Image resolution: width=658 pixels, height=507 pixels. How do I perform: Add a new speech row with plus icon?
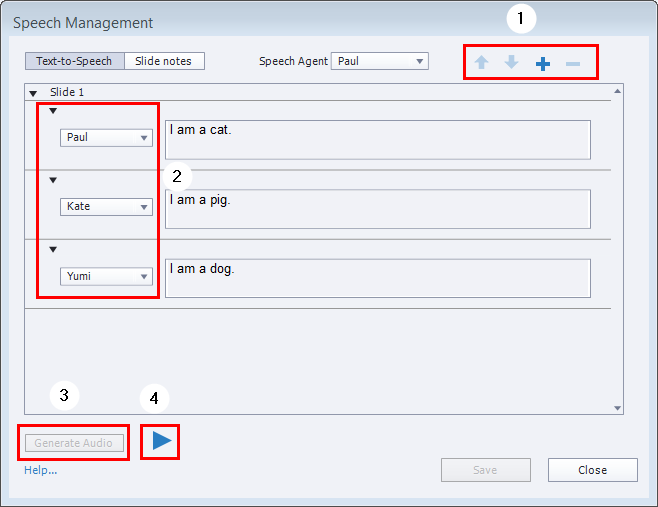543,64
